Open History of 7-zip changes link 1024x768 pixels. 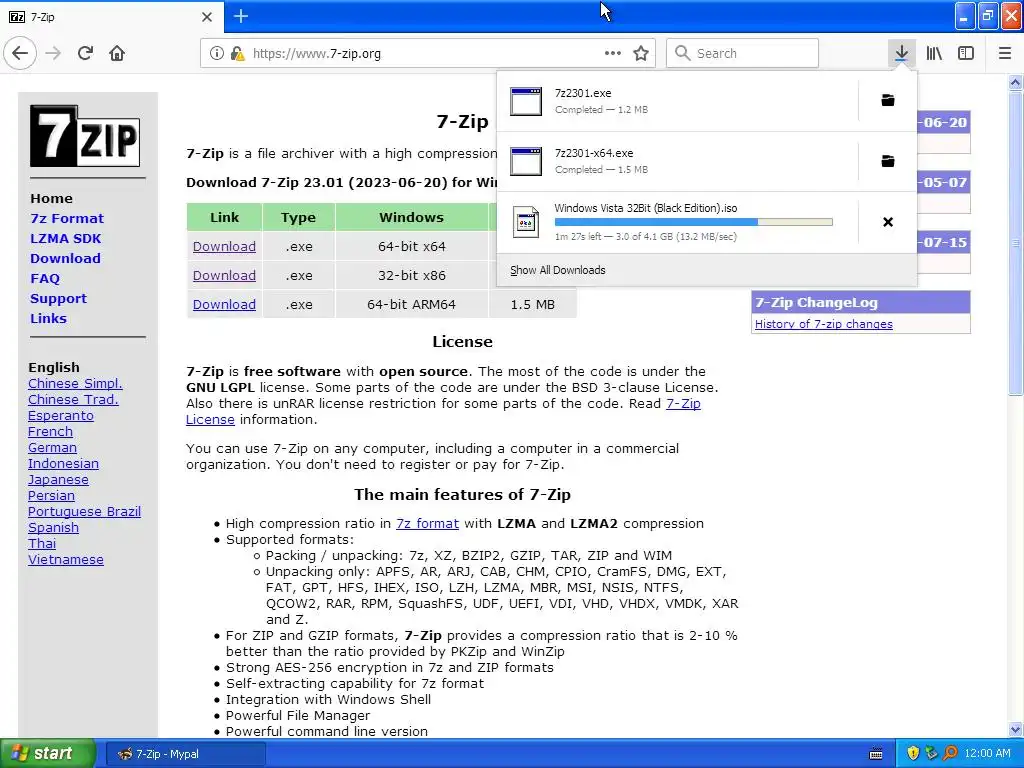click(824, 324)
